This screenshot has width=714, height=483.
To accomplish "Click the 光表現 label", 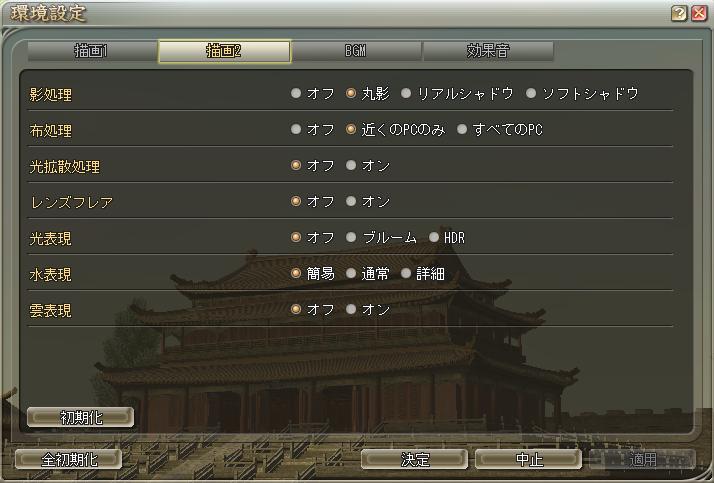I will coord(51,239).
